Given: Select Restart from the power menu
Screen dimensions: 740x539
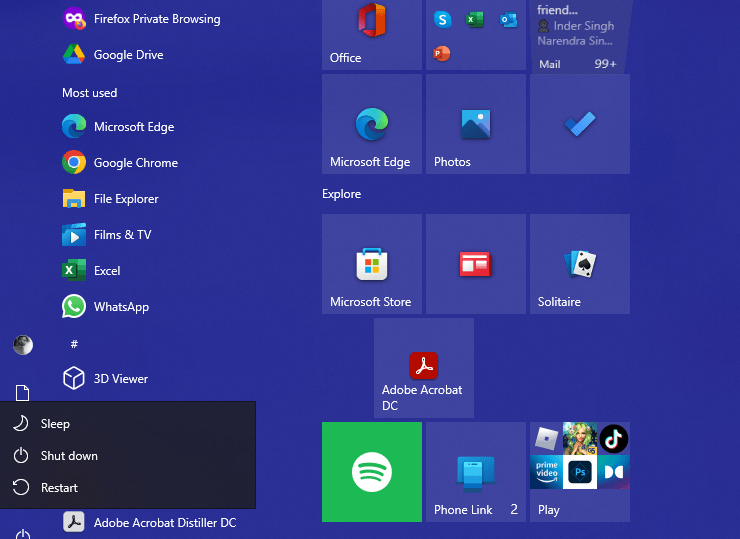Looking at the screenshot, I should click(x=128, y=488).
